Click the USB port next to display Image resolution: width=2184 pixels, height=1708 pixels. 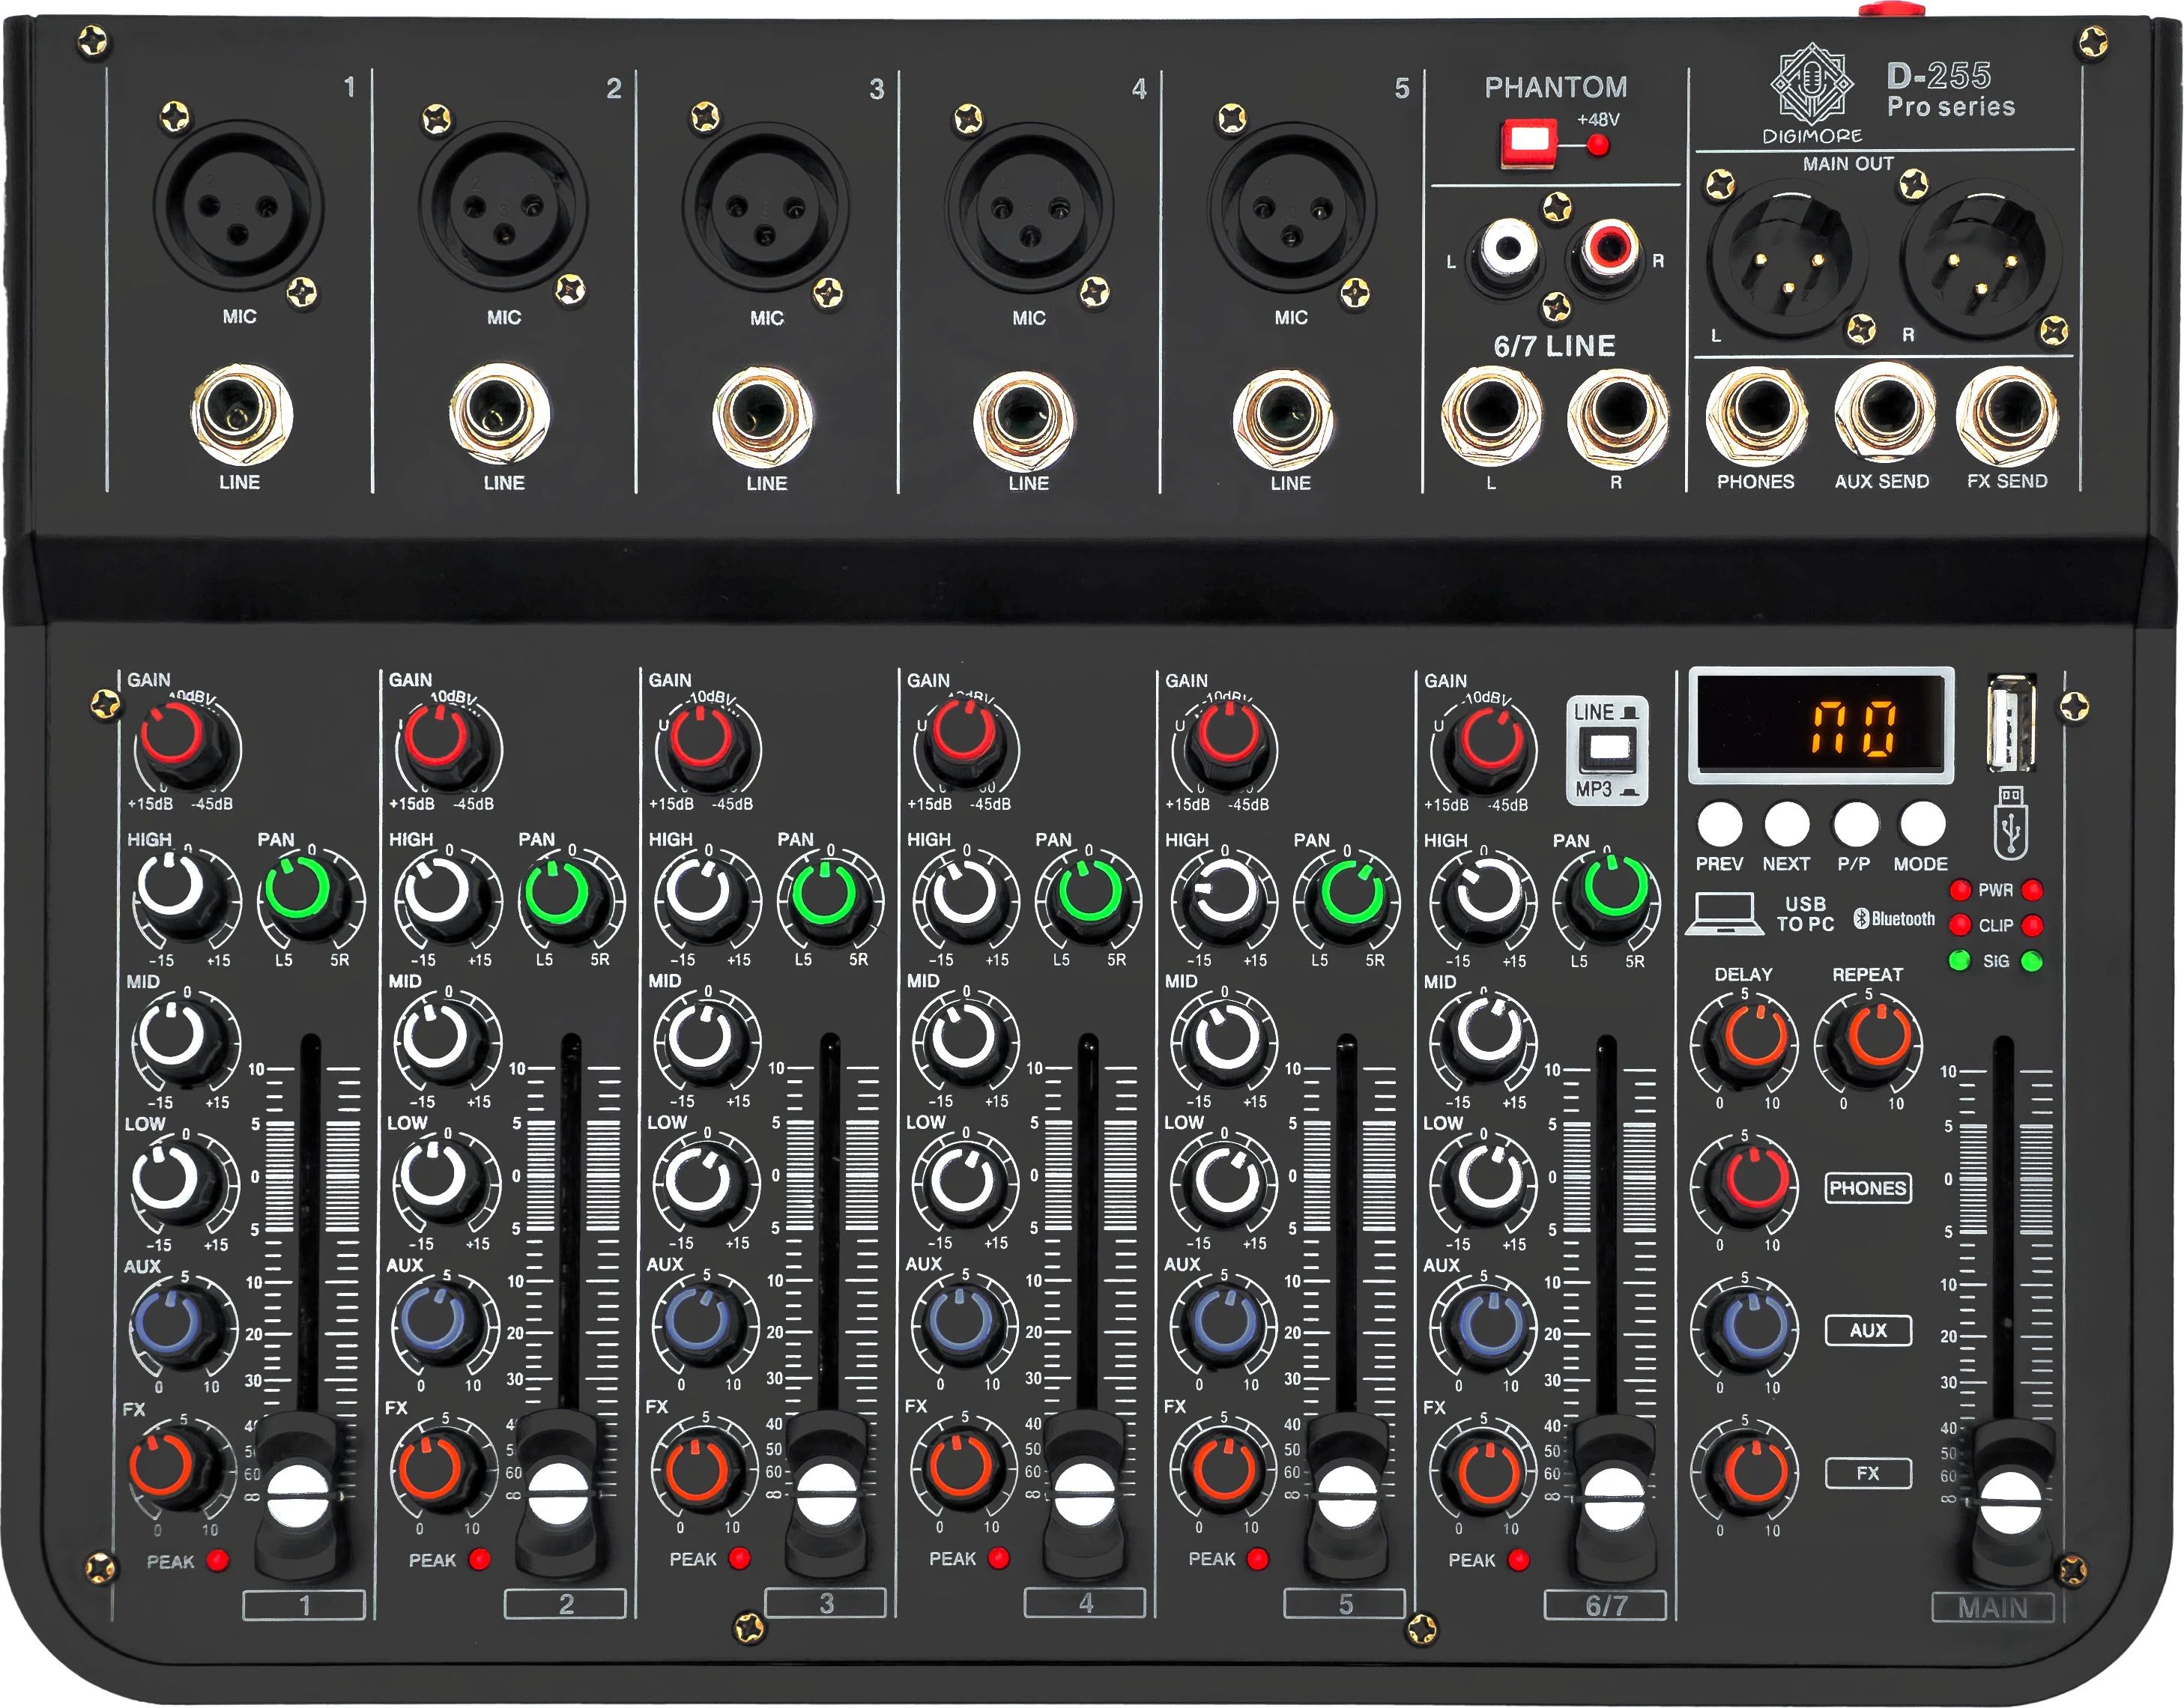(x=2011, y=724)
